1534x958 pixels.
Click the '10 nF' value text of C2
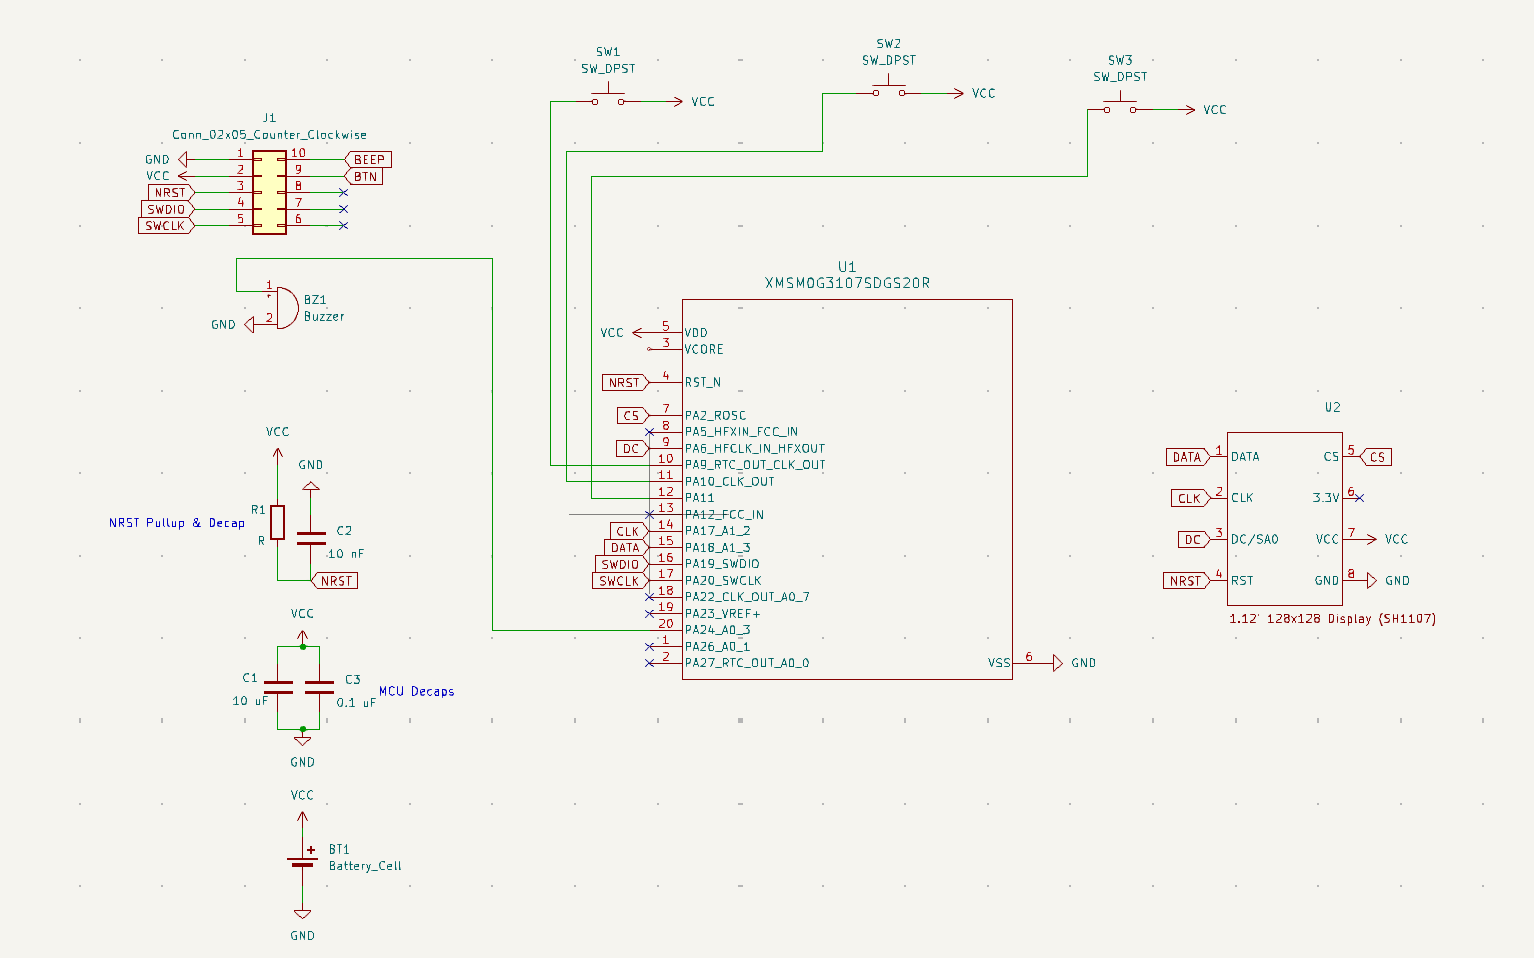[x=346, y=553]
